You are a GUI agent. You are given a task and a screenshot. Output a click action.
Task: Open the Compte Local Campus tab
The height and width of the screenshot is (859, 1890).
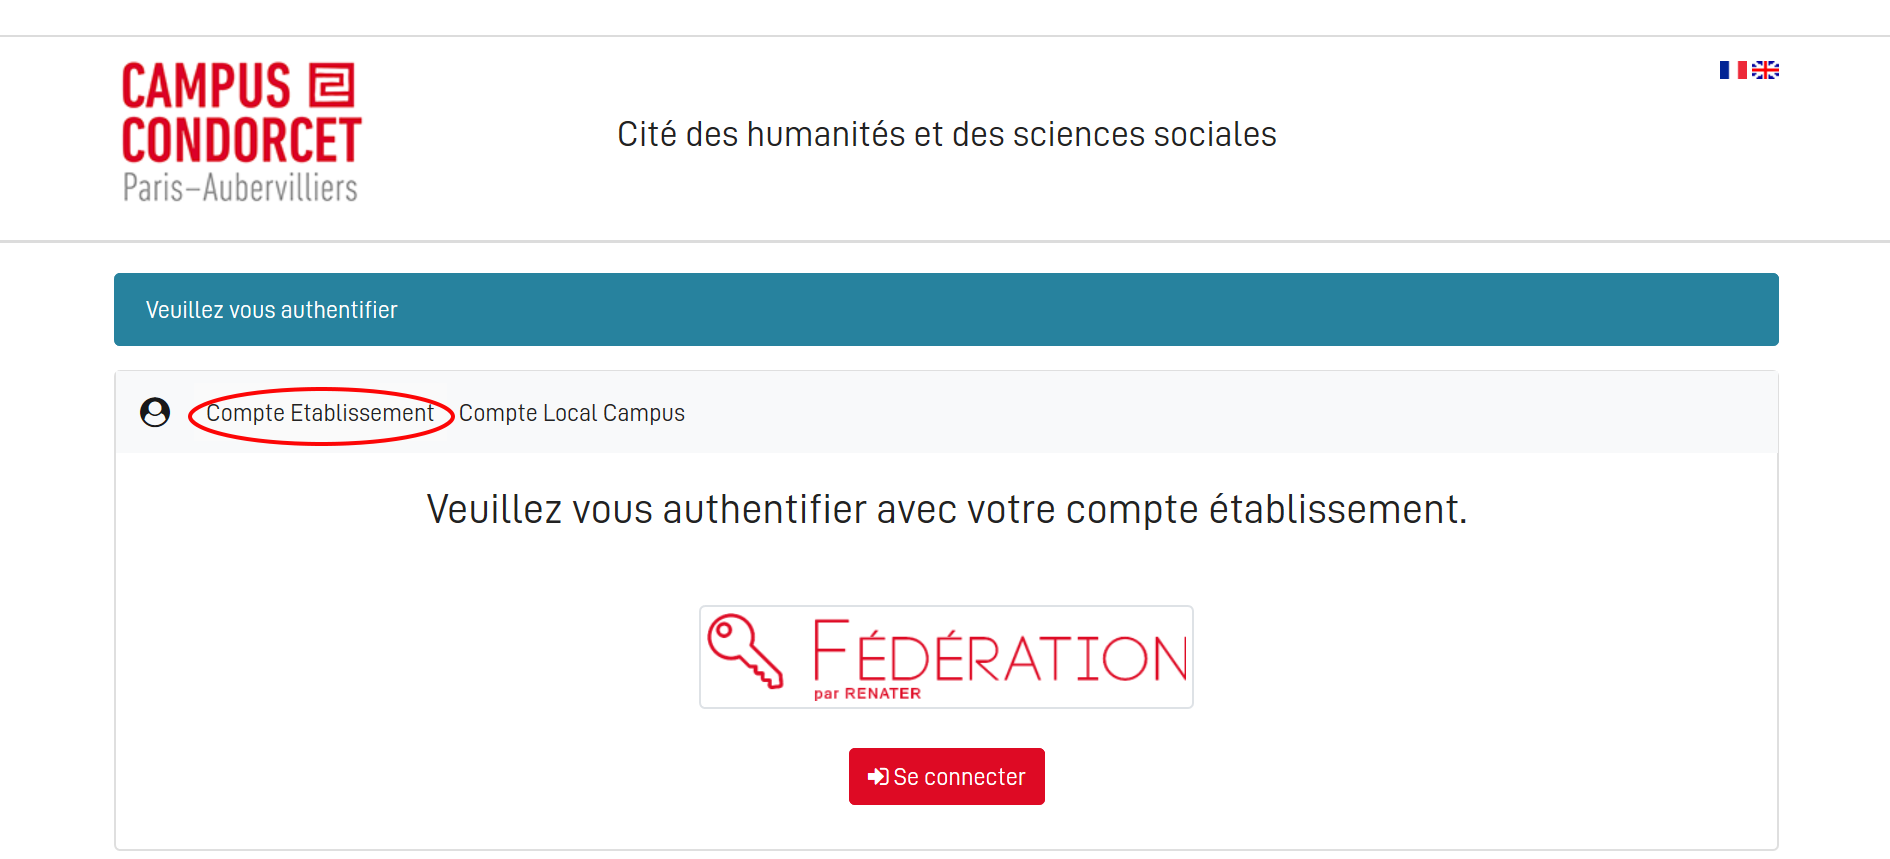tap(572, 413)
